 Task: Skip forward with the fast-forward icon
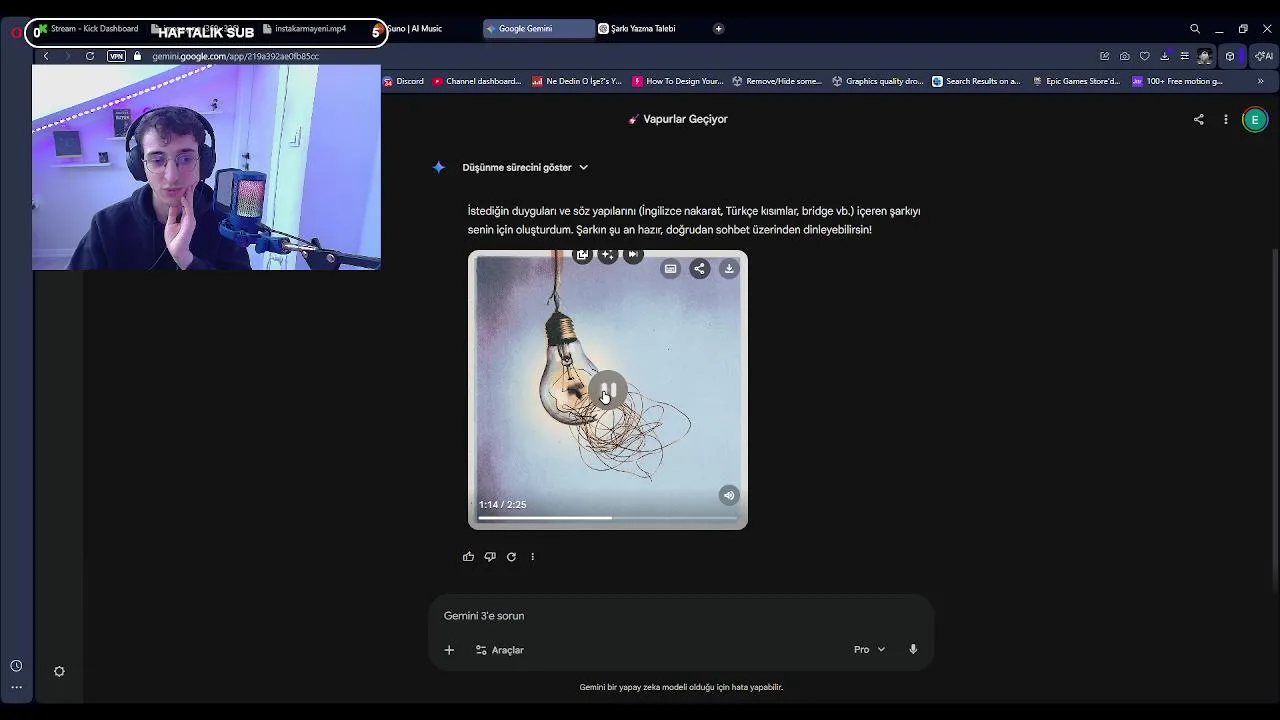point(633,255)
